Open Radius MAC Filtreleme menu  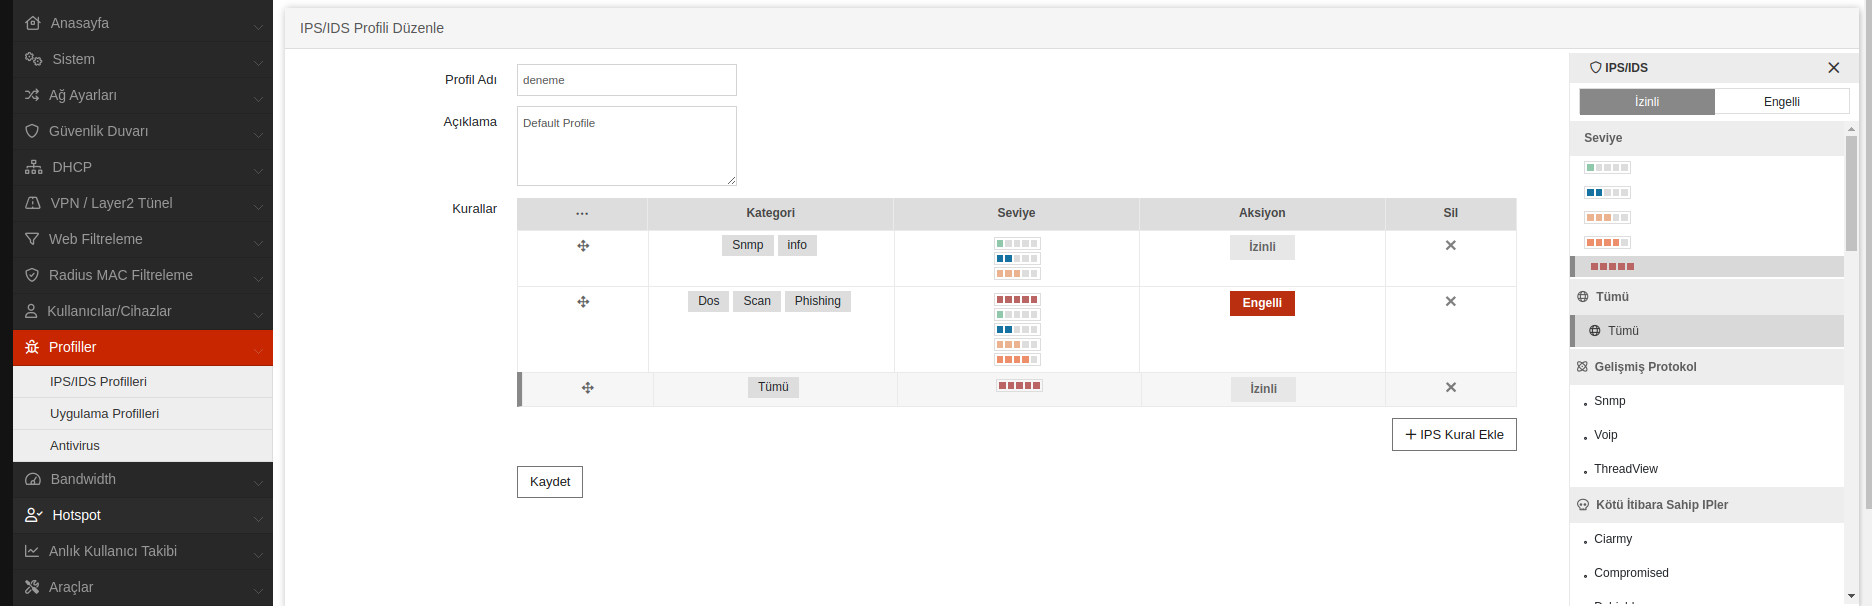click(x=143, y=275)
